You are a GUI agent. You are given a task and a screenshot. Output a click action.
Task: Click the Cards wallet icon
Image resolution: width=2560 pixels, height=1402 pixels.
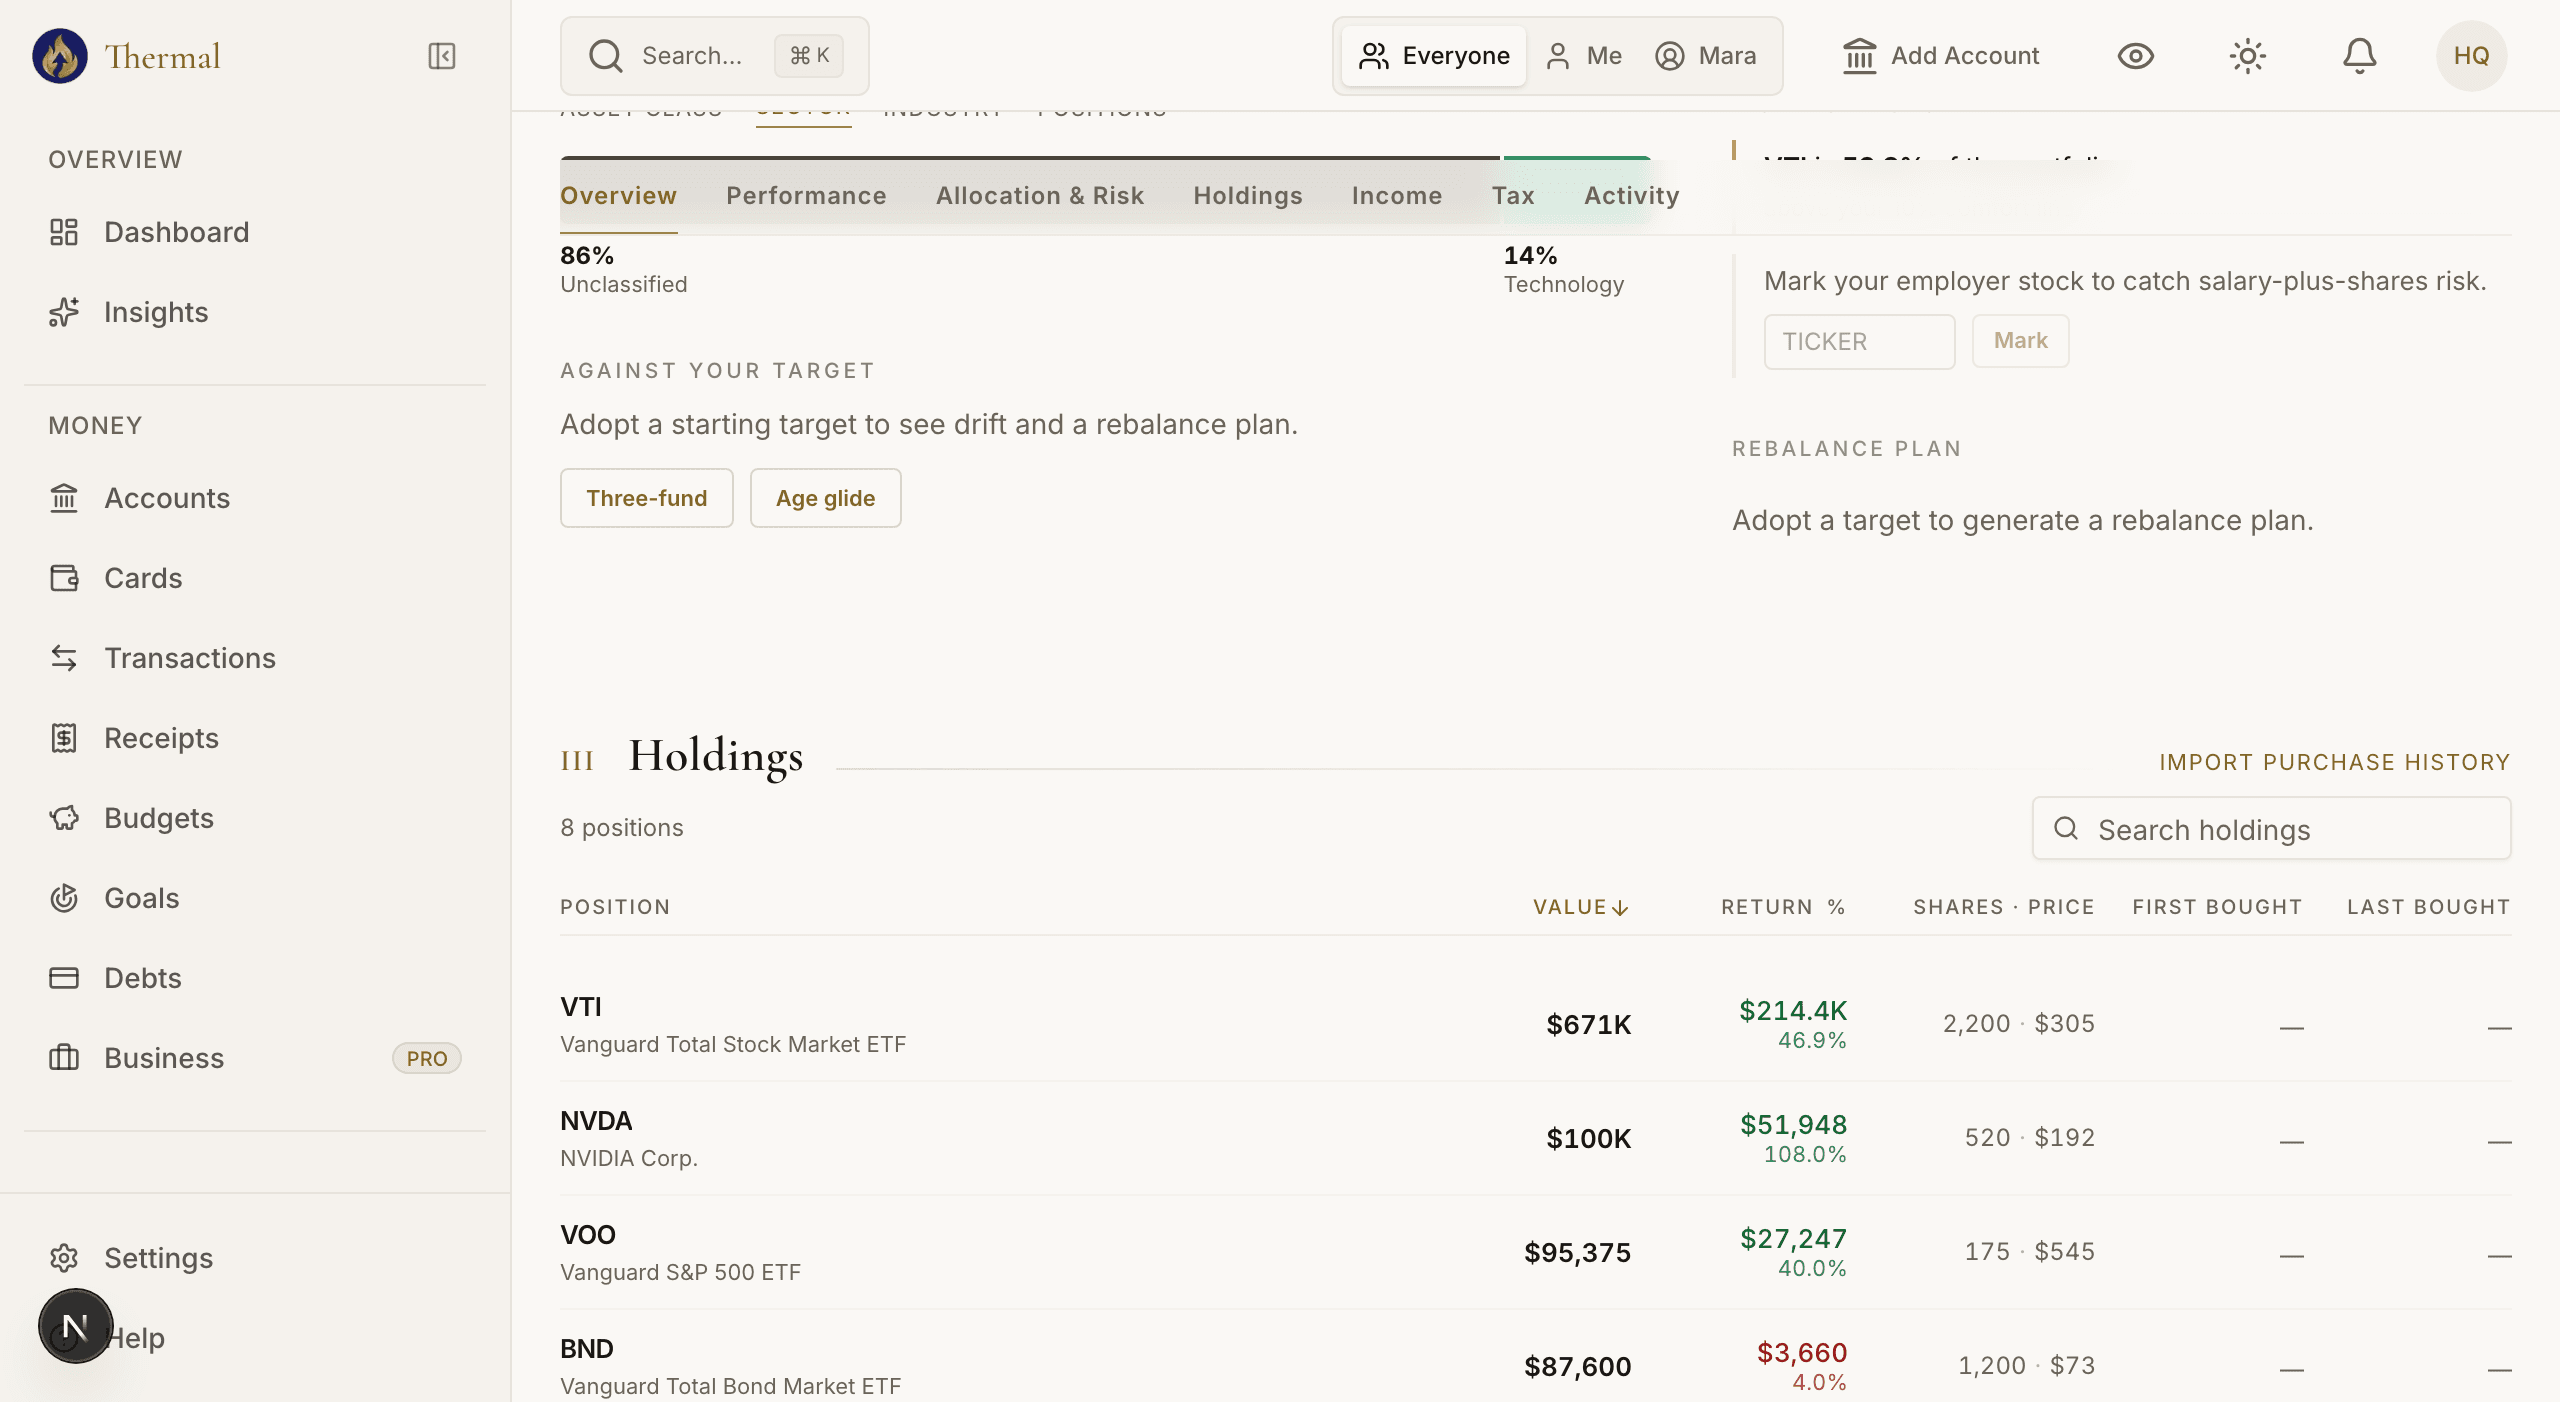click(64, 578)
